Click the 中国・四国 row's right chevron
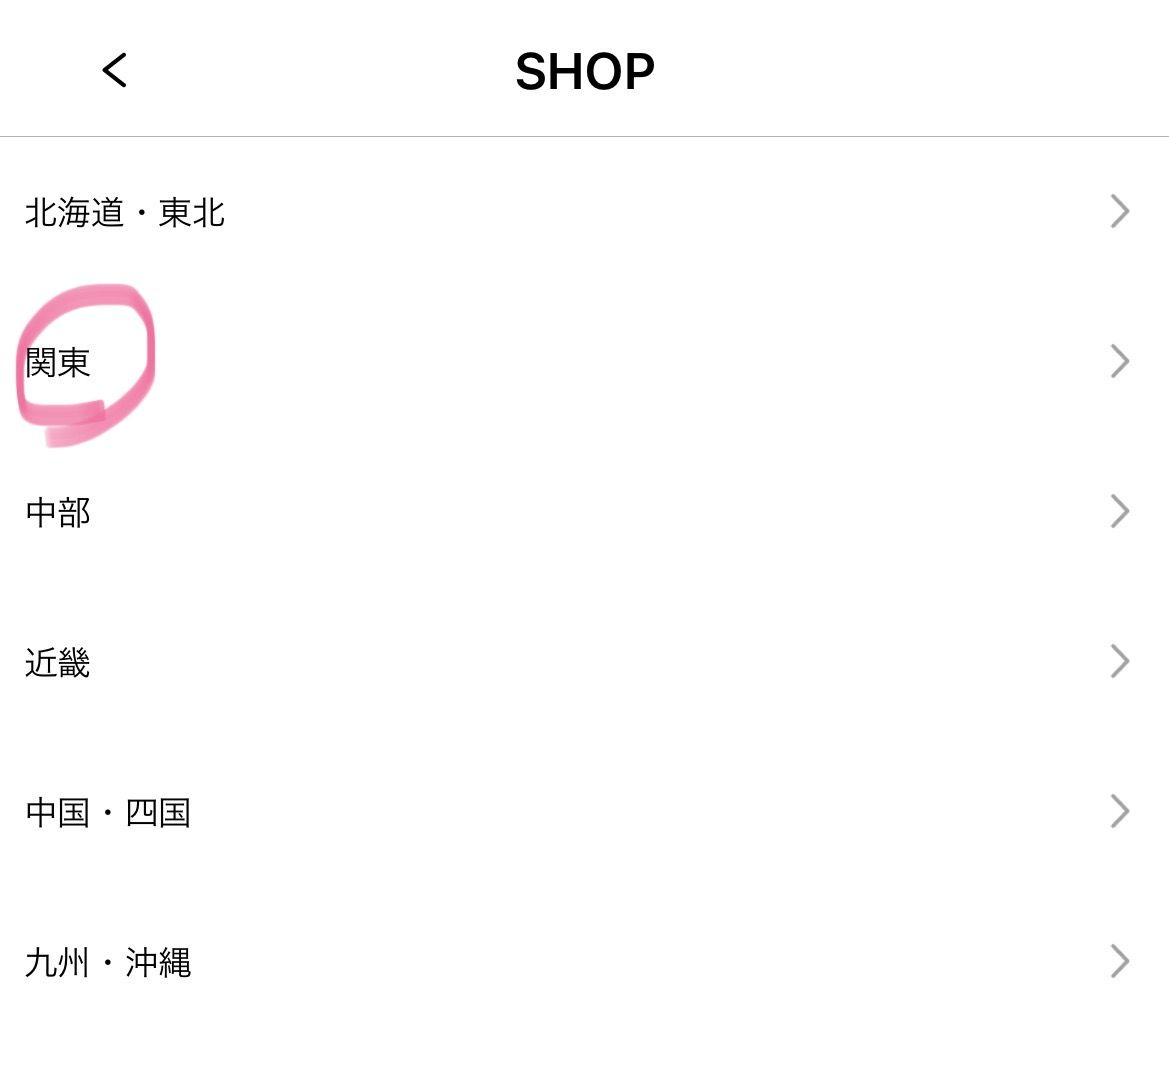 tap(1119, 811)
